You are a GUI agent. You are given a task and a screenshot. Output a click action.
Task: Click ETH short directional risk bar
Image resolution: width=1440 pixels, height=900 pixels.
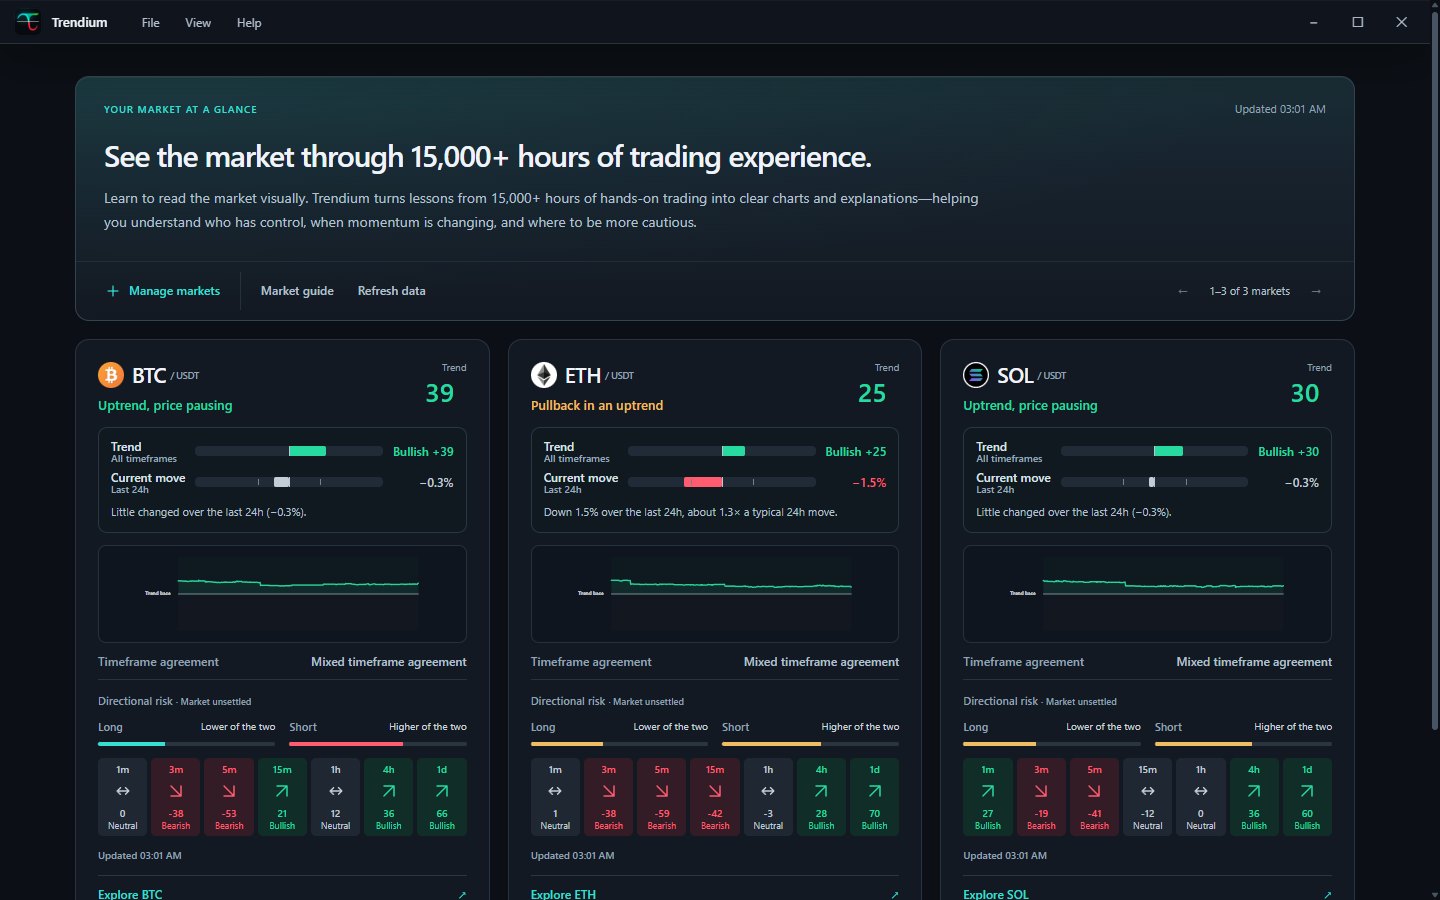pyautogui.click(x=810, y=744)
